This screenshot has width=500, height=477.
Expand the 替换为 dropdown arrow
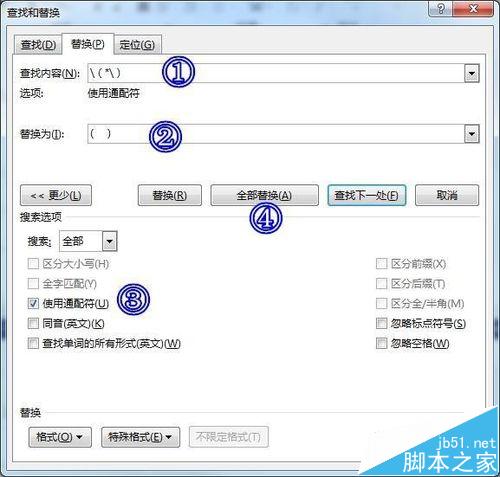coord(472,134)
